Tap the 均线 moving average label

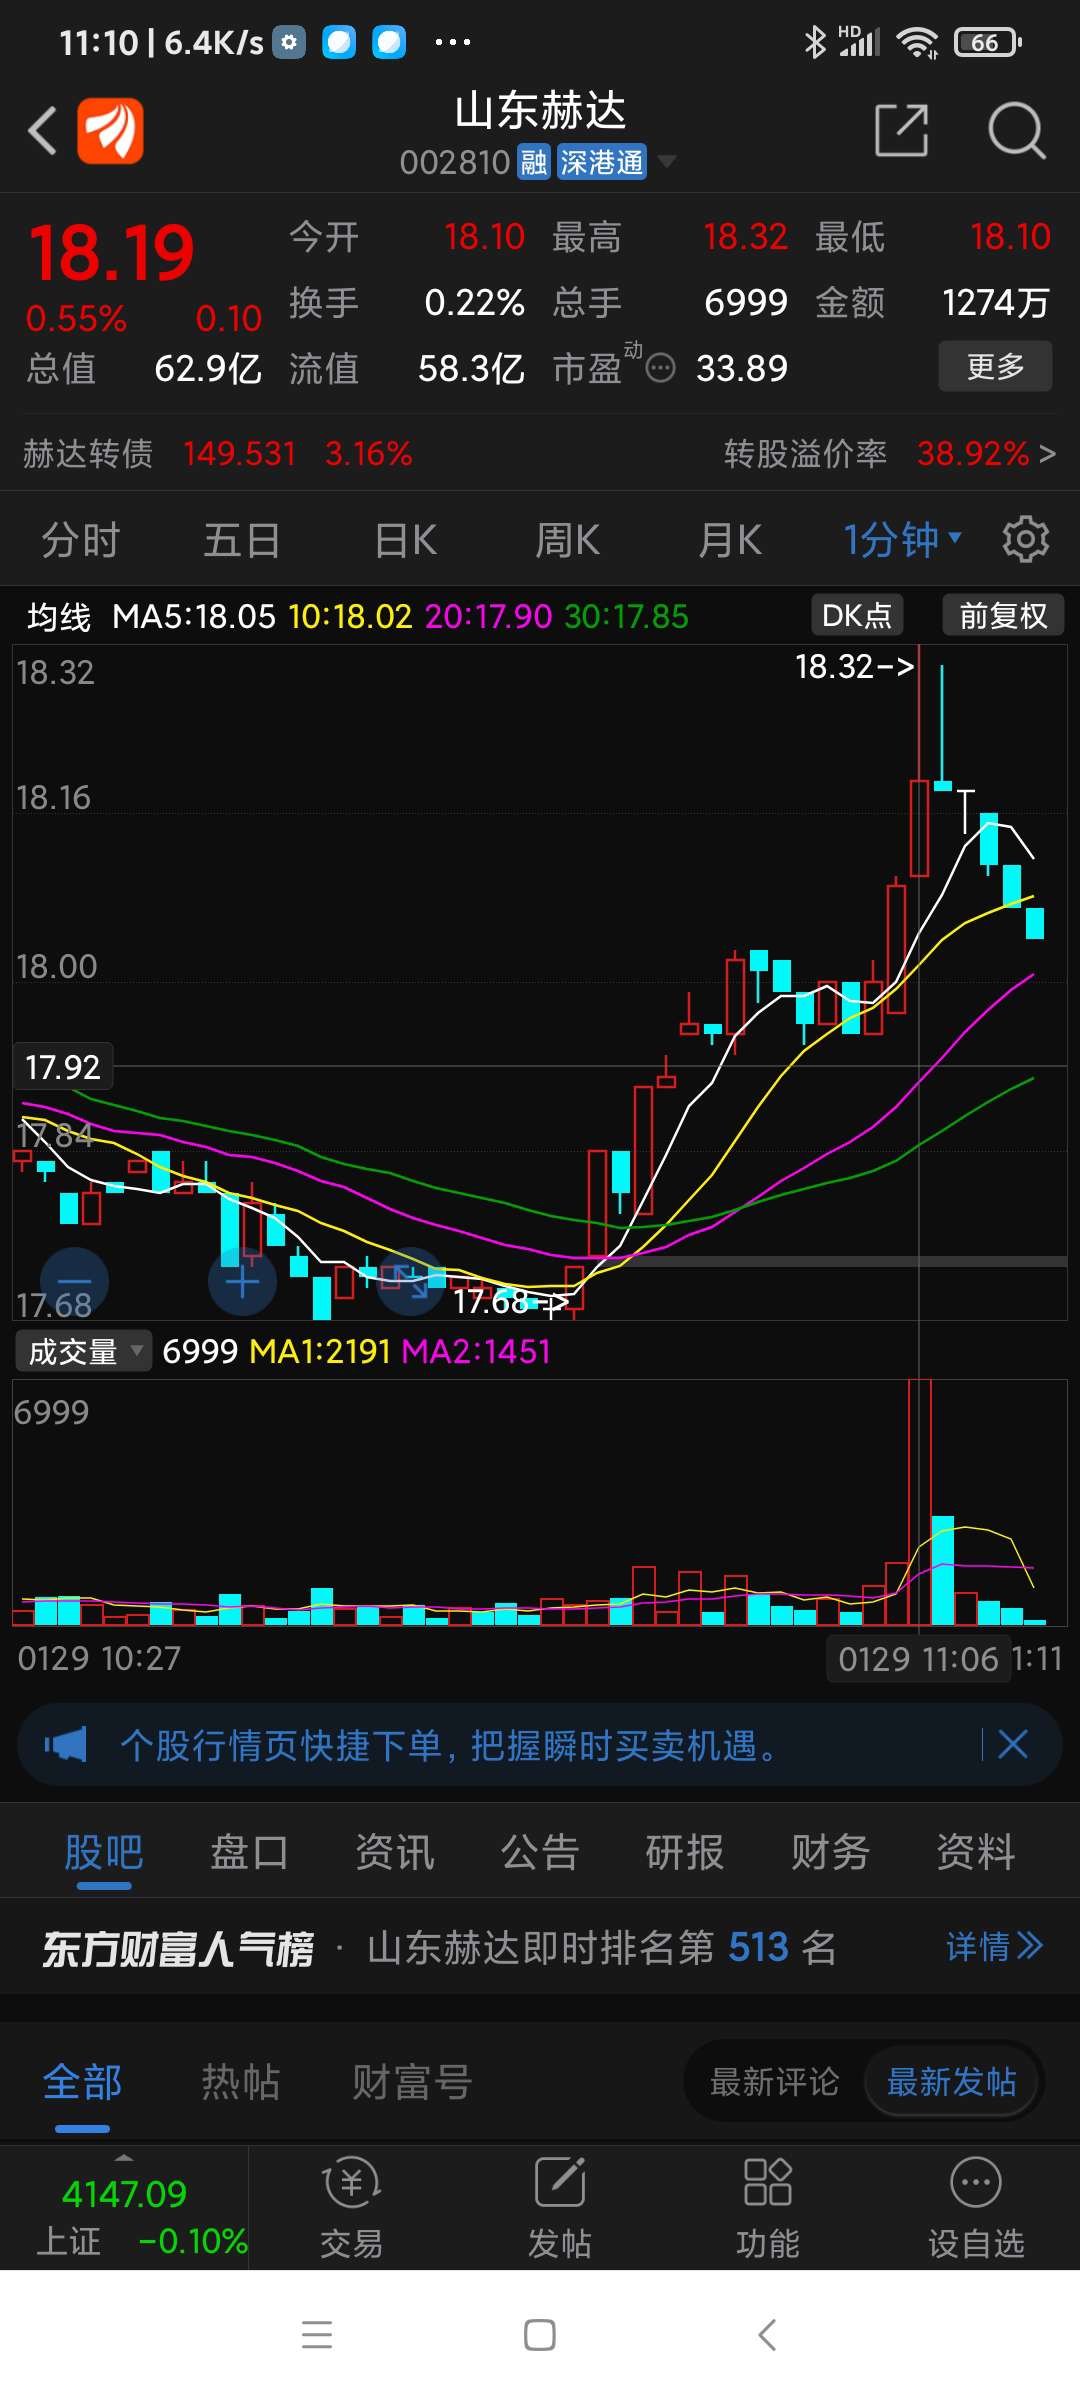(x=59, y=617)
